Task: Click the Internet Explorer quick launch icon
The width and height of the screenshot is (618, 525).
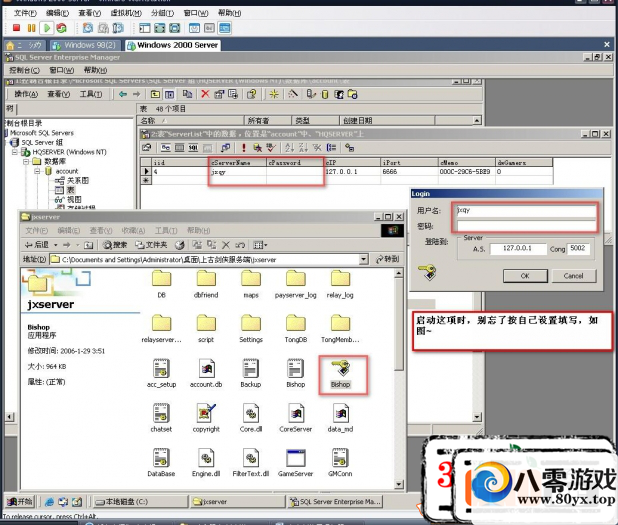Action: (x=49, y=502)
